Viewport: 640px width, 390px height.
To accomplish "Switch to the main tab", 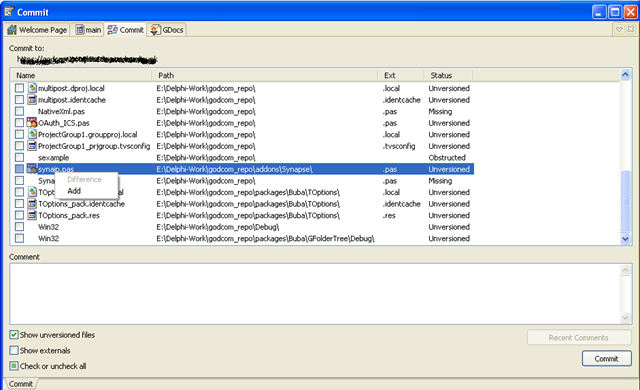I will click(88, 30).
